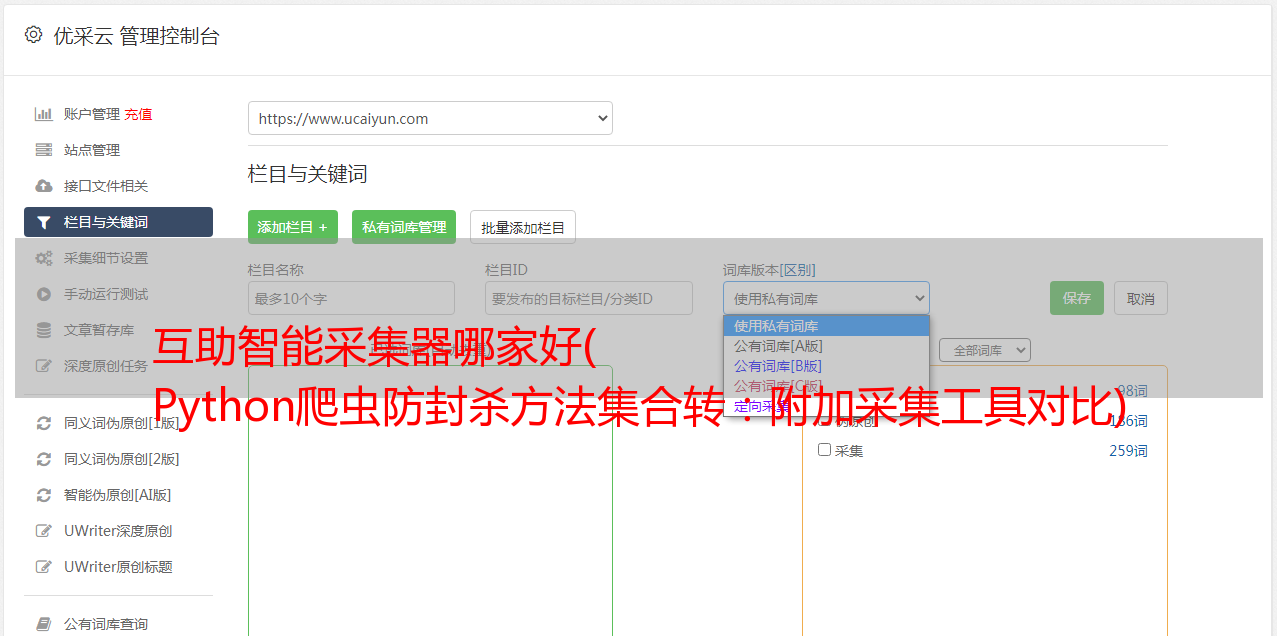Click the filter icon of 栏目与关键词
This screenshot has height=636, width=1277.
click(x=44, y=222)
